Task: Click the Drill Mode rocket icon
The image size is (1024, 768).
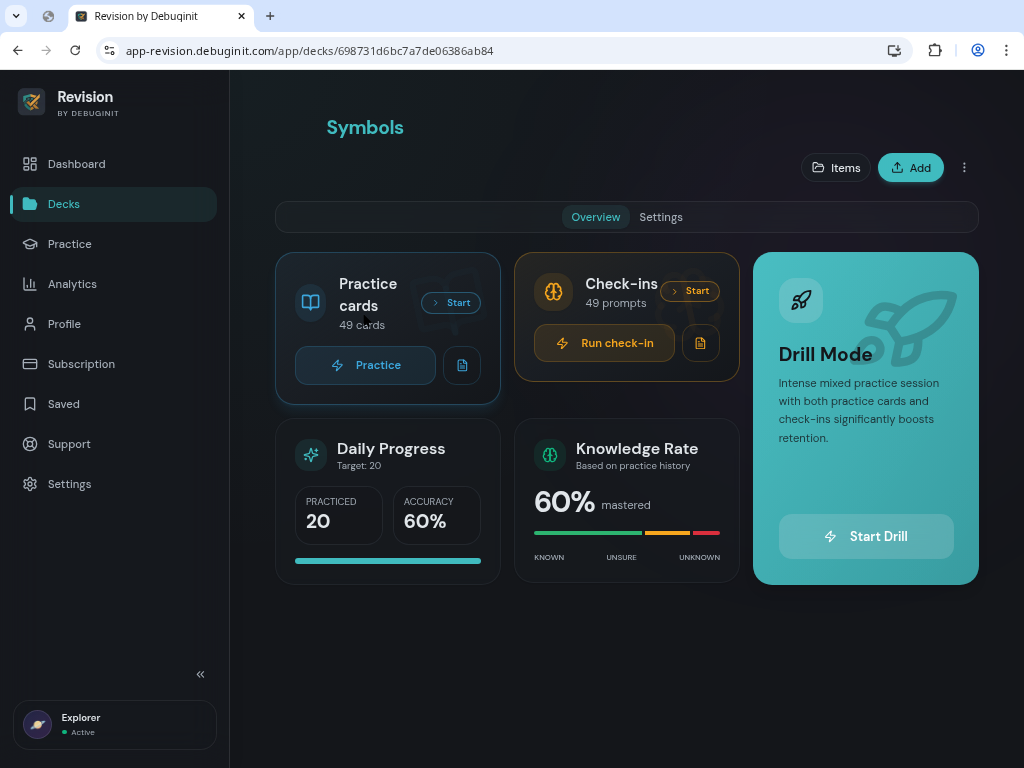Action: tap(800, 300)
